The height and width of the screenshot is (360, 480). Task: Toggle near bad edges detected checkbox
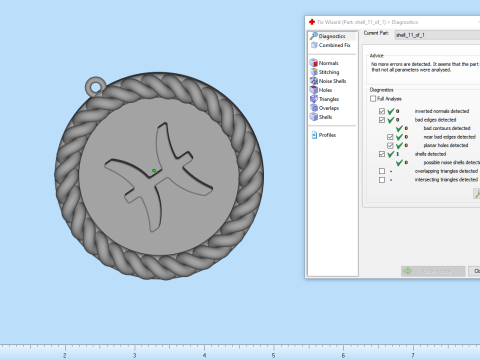coord(390,137)
